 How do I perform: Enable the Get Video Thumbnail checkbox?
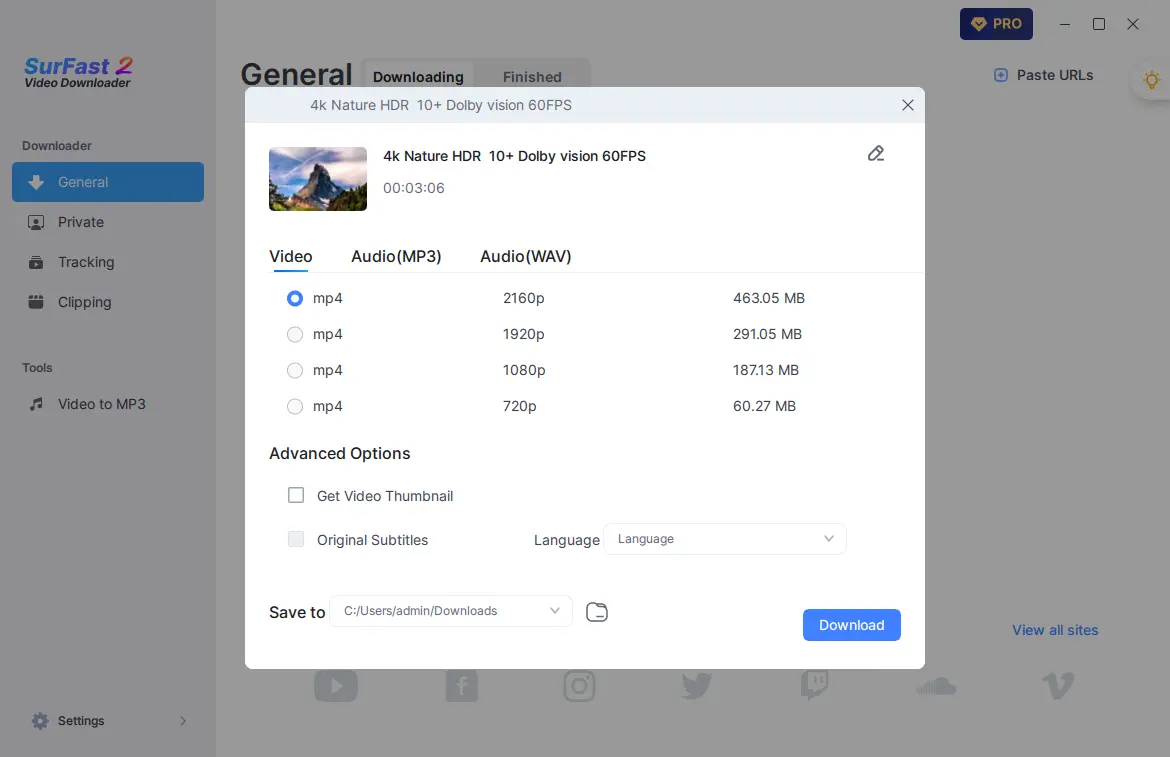[x=296, y=495]
